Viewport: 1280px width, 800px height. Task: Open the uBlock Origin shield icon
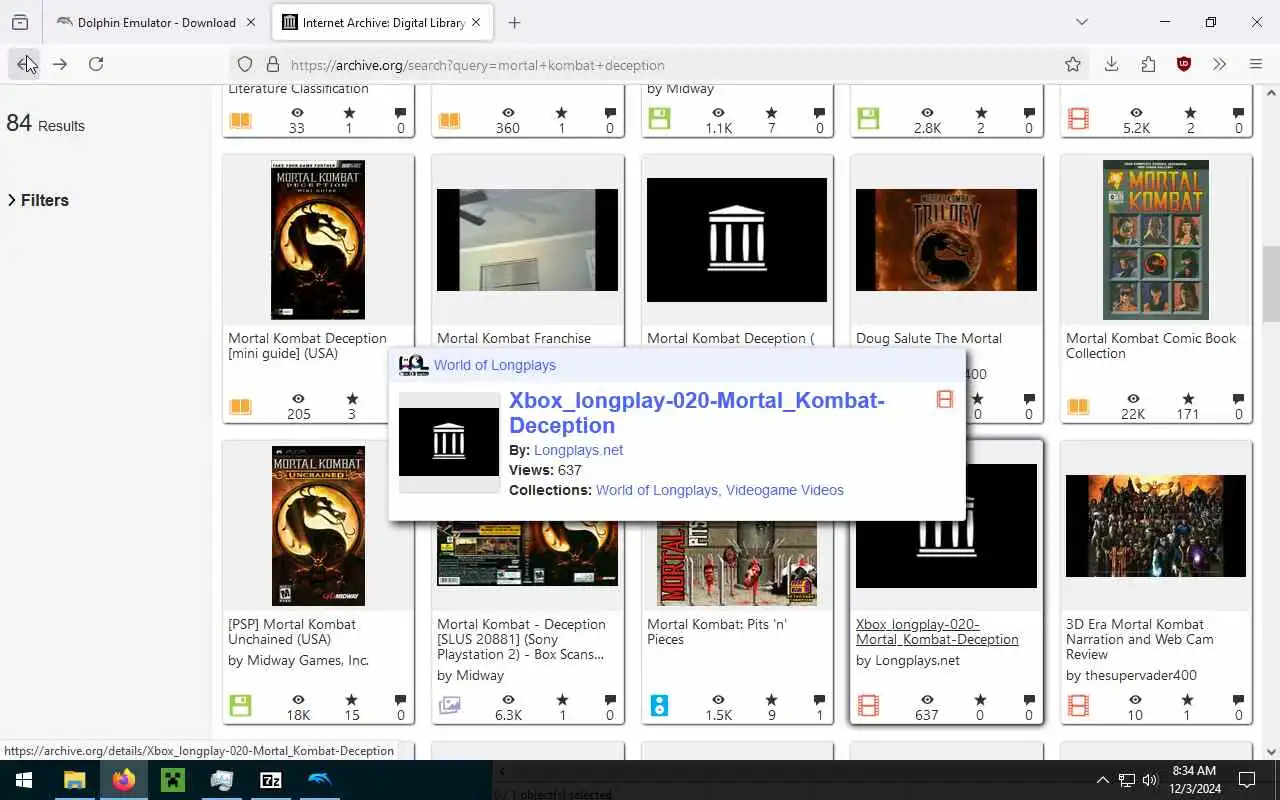point(1184,64)
